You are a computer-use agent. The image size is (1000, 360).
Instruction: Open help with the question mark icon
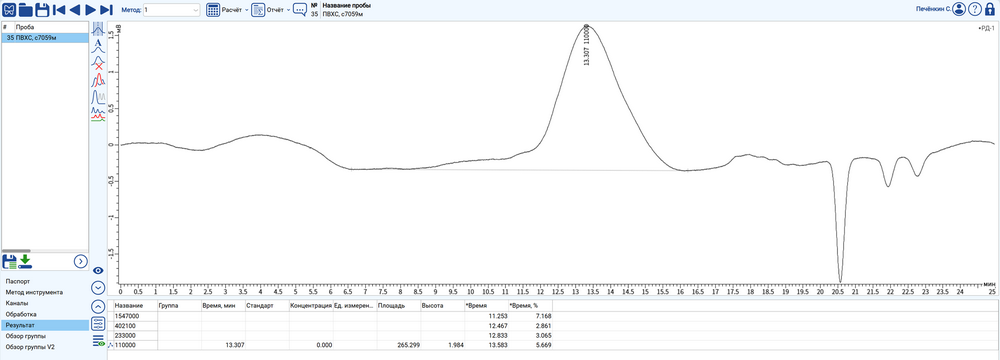[x=974, y=10]
